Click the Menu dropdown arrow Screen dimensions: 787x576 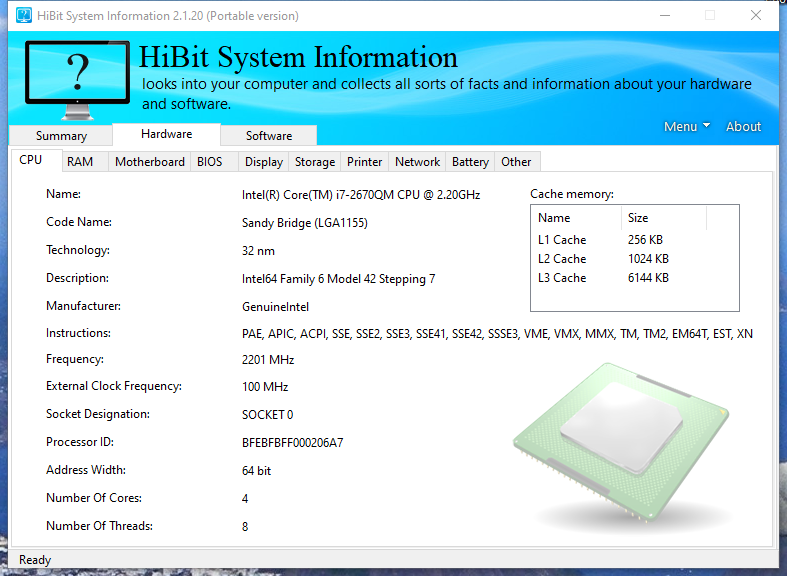point(706,125)
